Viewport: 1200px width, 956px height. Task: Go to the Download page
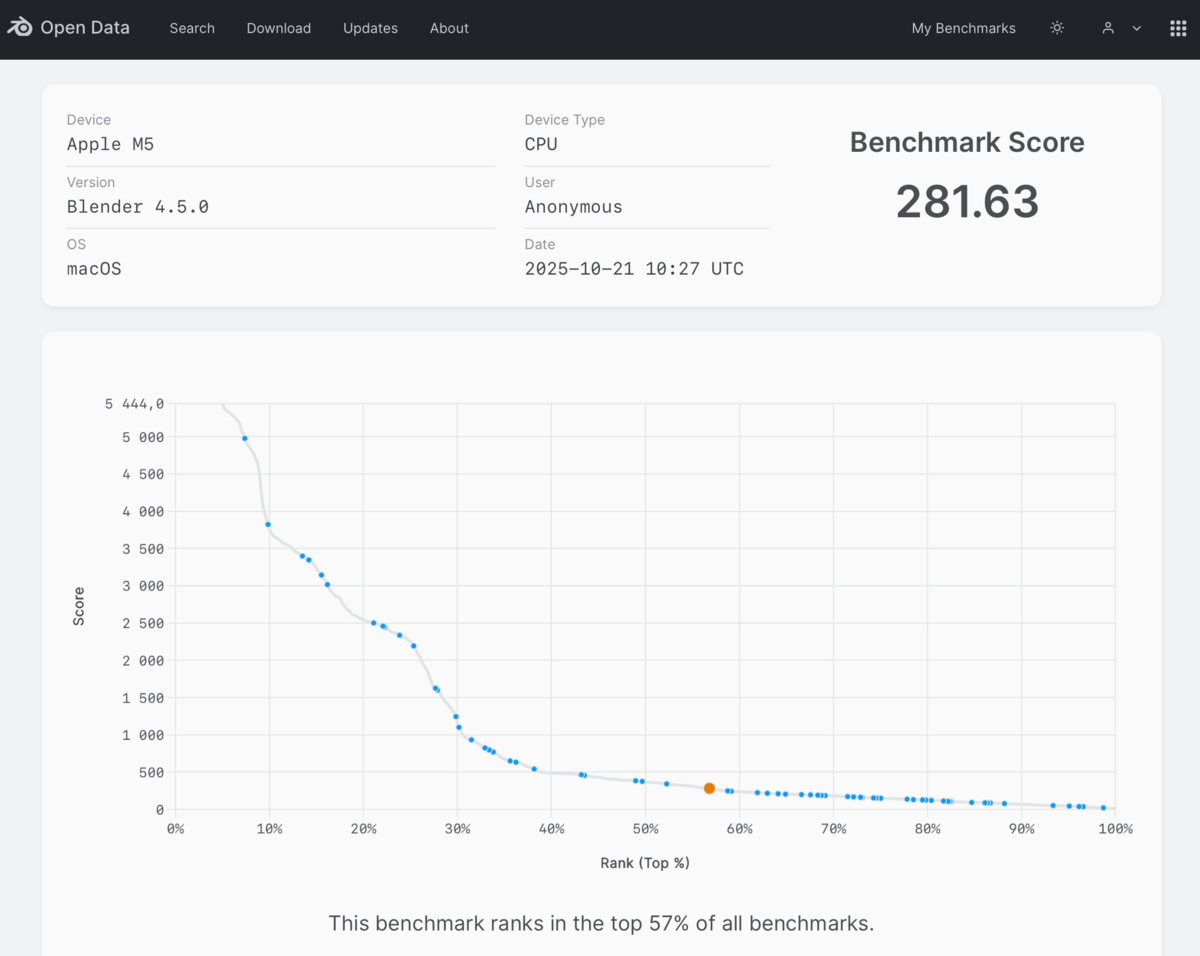point(278,28)
